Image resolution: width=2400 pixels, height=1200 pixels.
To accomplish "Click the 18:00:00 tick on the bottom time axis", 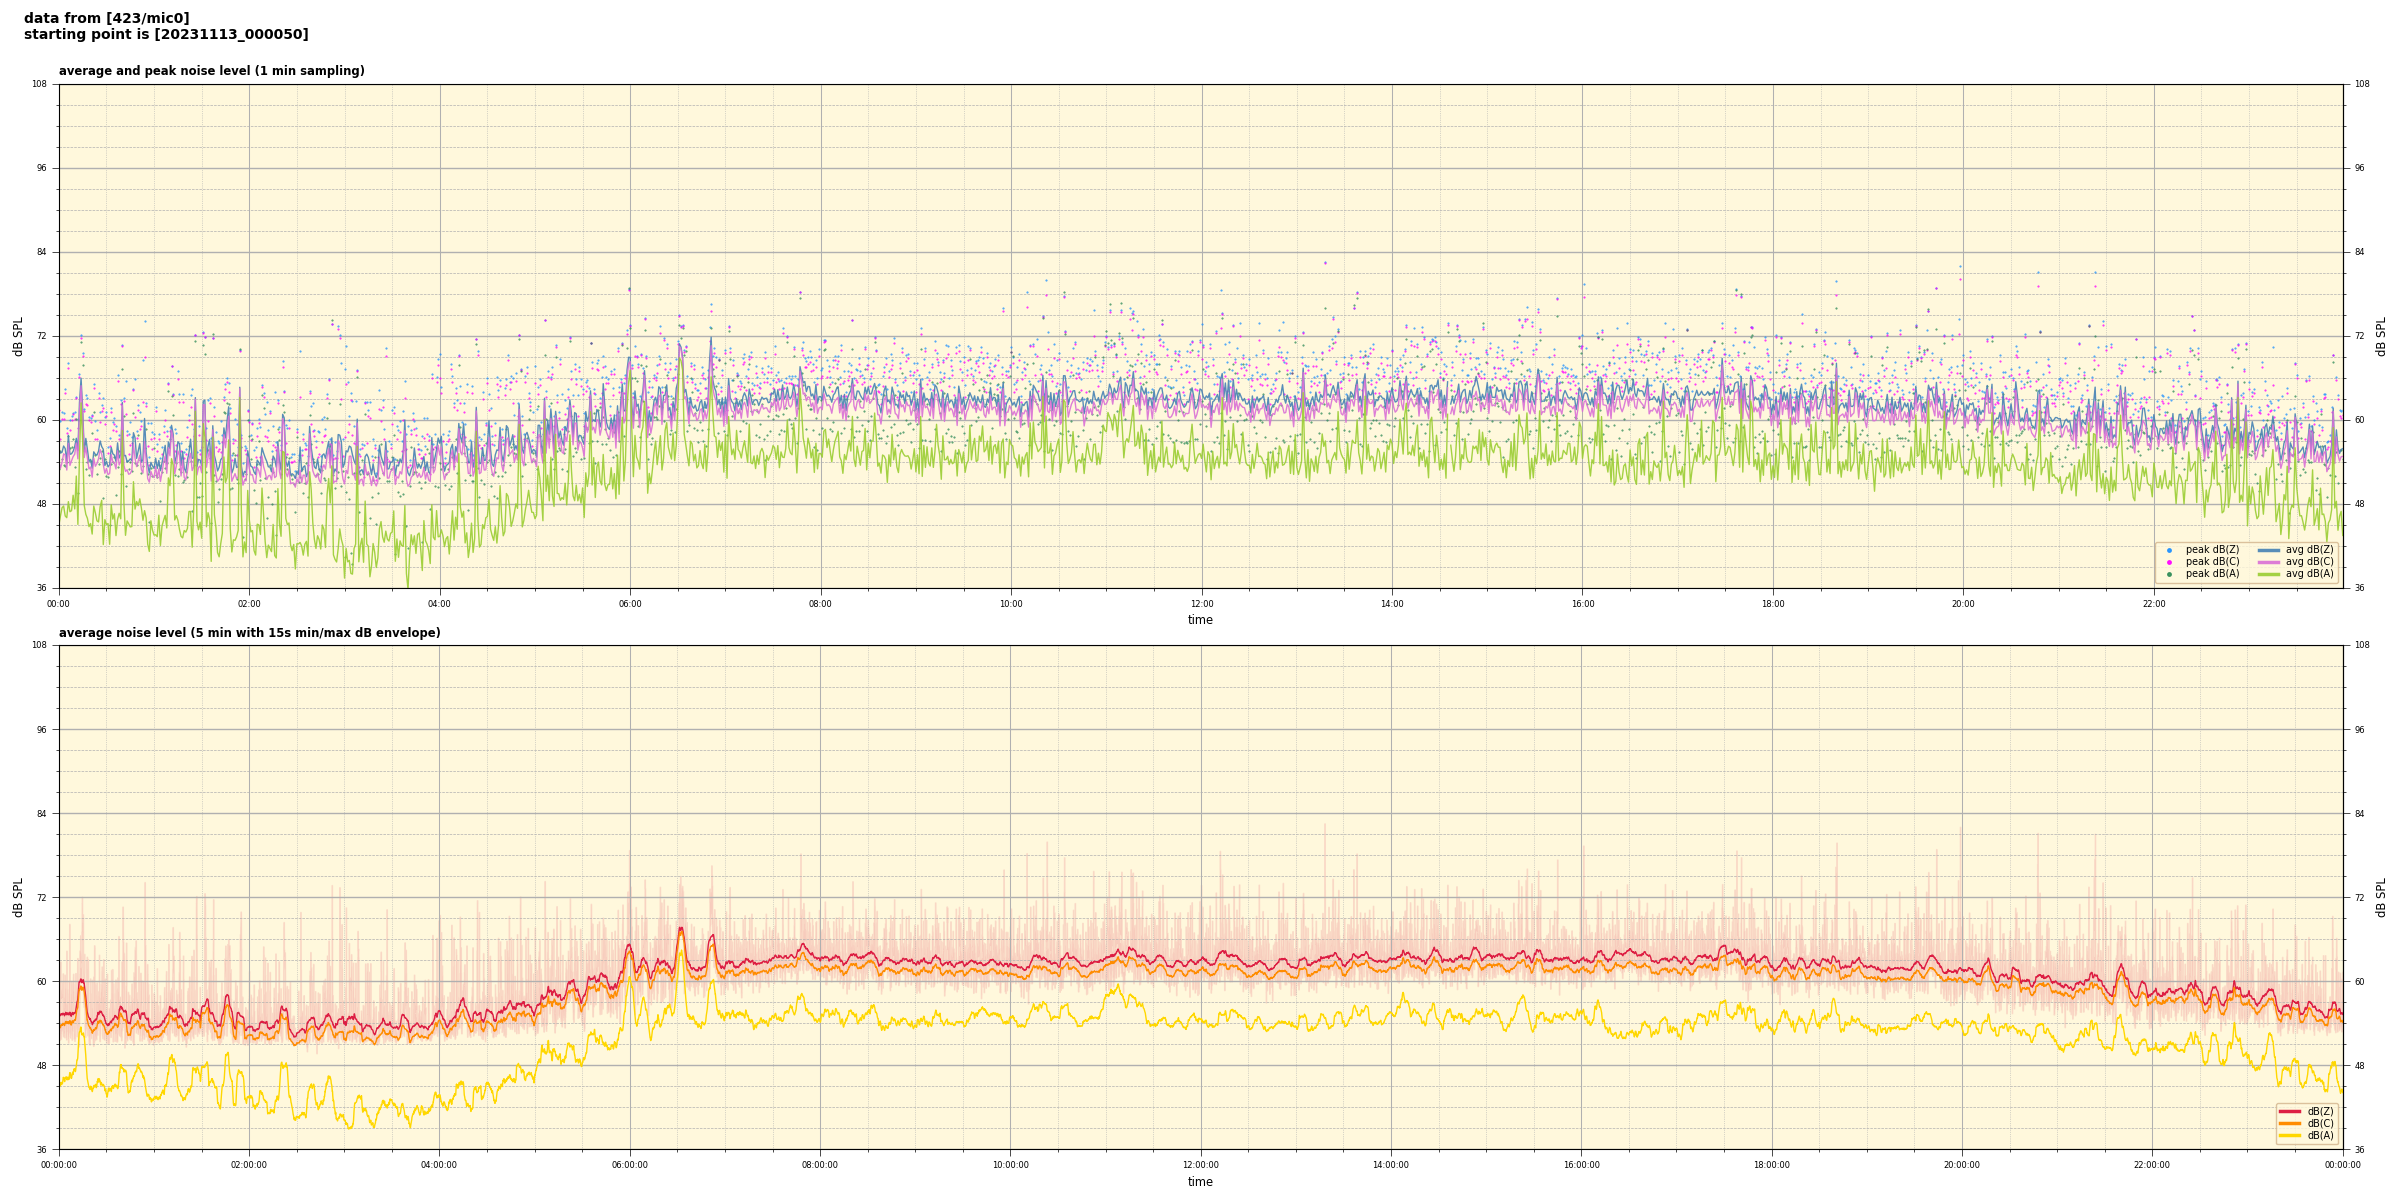I will (1771, 1165).
